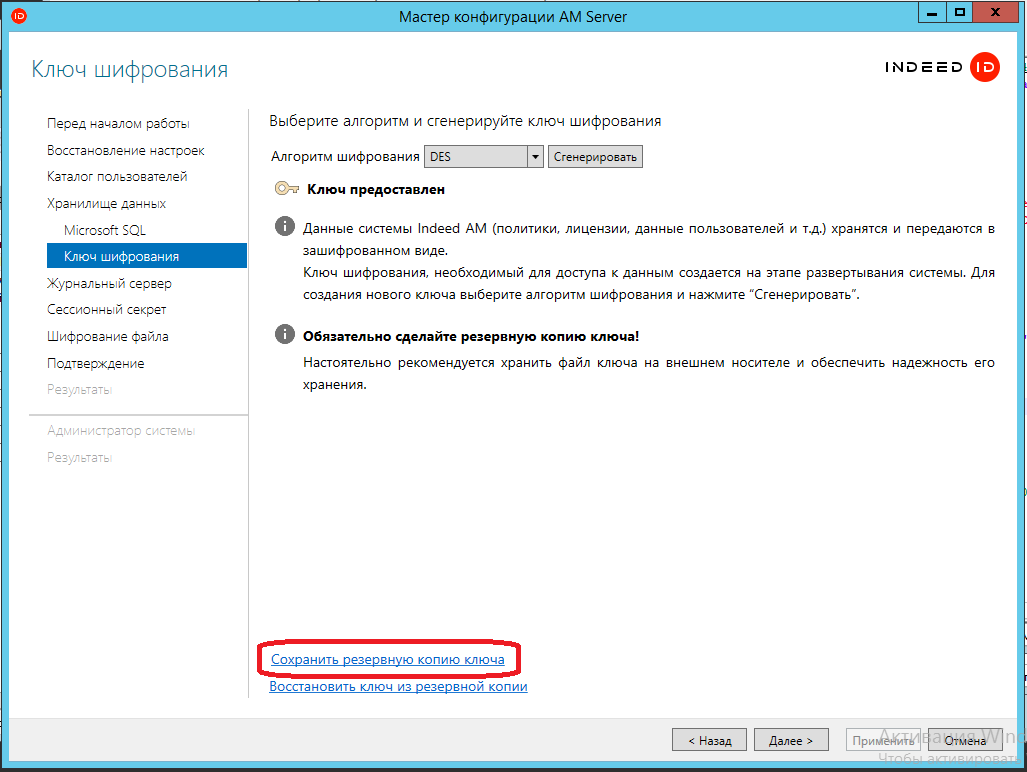The image size is (1027, 772).
Task: Open 'Сохранить резервную копию ключа' link
Action: [394, 661]
